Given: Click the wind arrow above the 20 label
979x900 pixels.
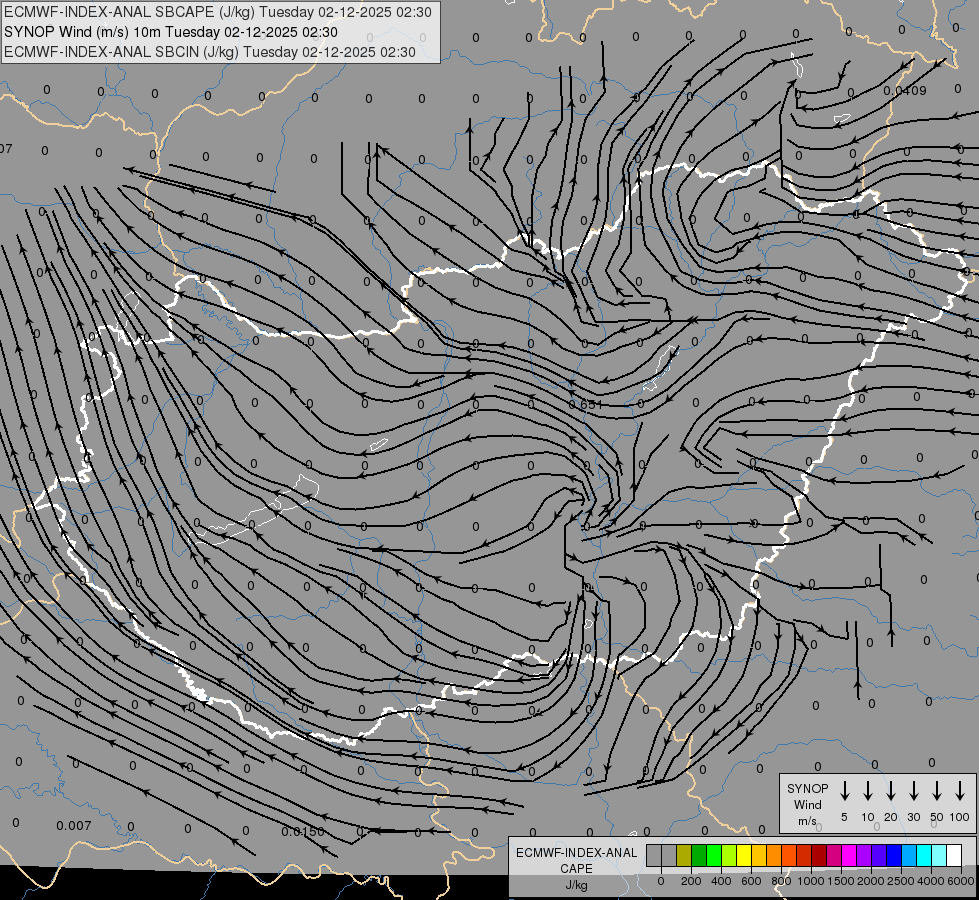Looking at the screenshot, I should (x=891, y=791).
